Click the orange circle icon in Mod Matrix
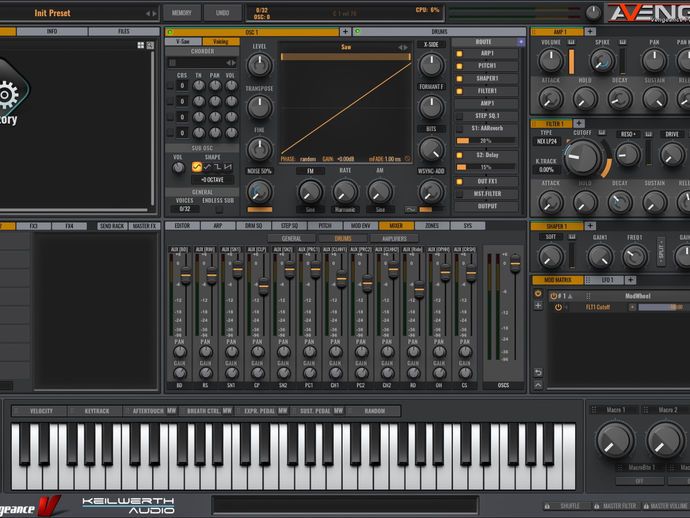This screenshot has width=690, height=518. (538, 293)
